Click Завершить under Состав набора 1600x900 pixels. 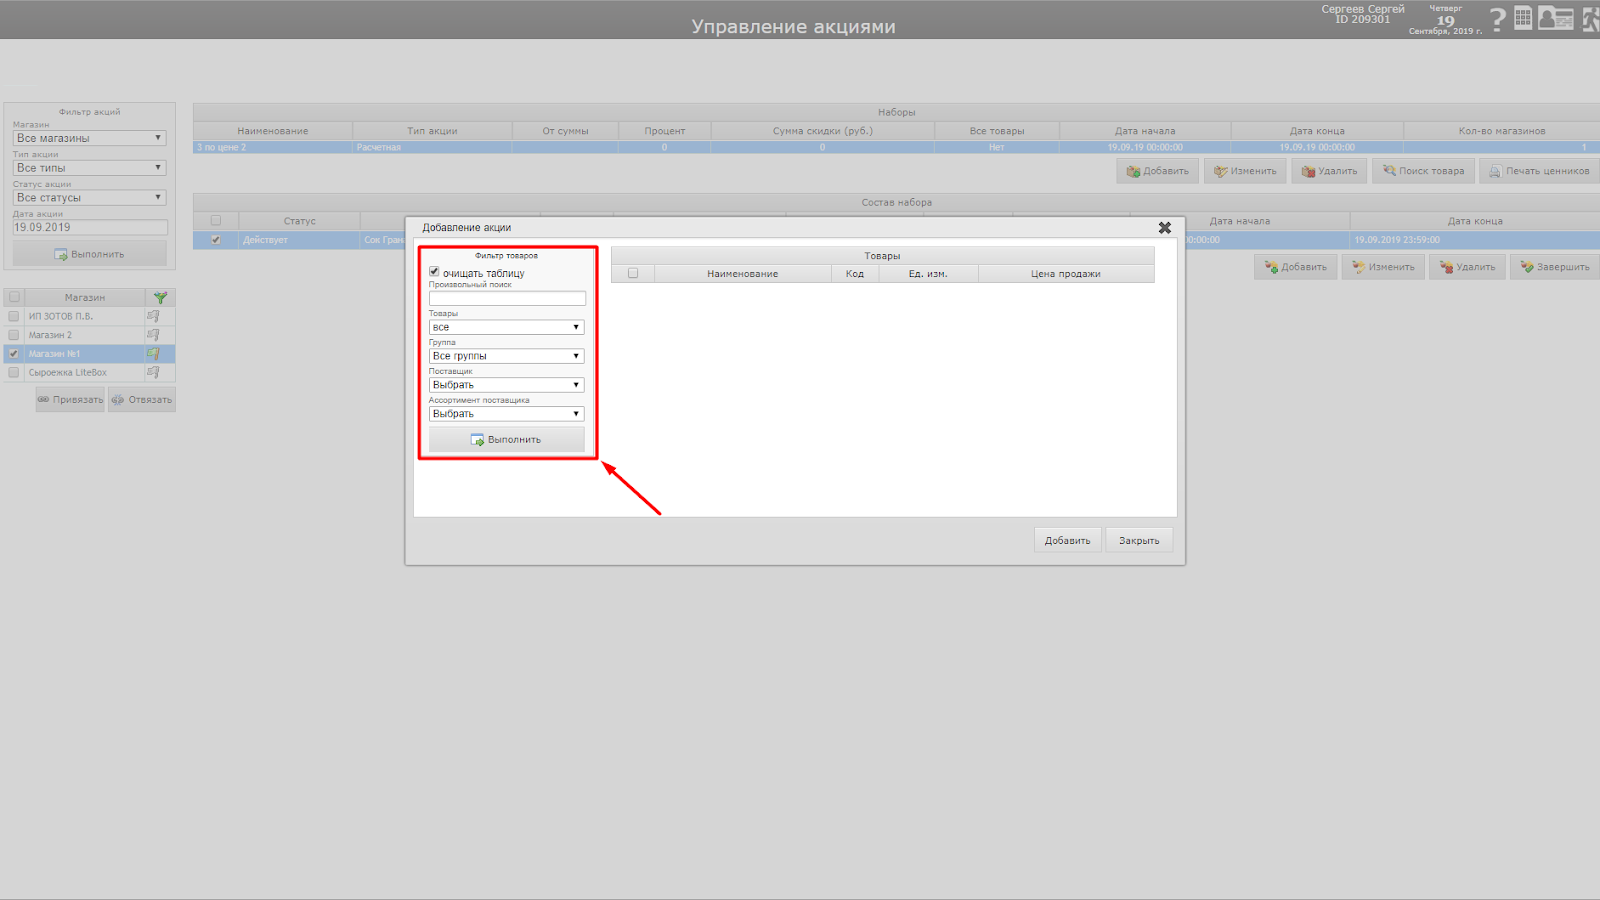[x=1554, y=267]
